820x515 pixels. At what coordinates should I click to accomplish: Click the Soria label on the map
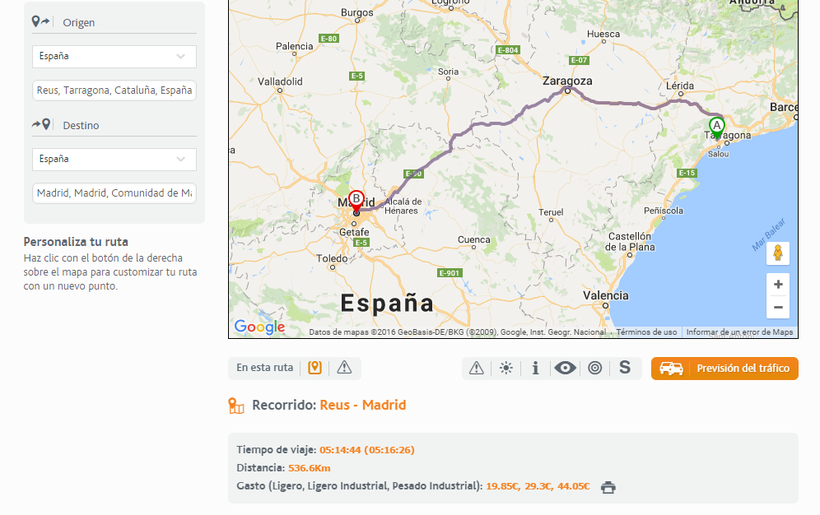coord(448,72)
